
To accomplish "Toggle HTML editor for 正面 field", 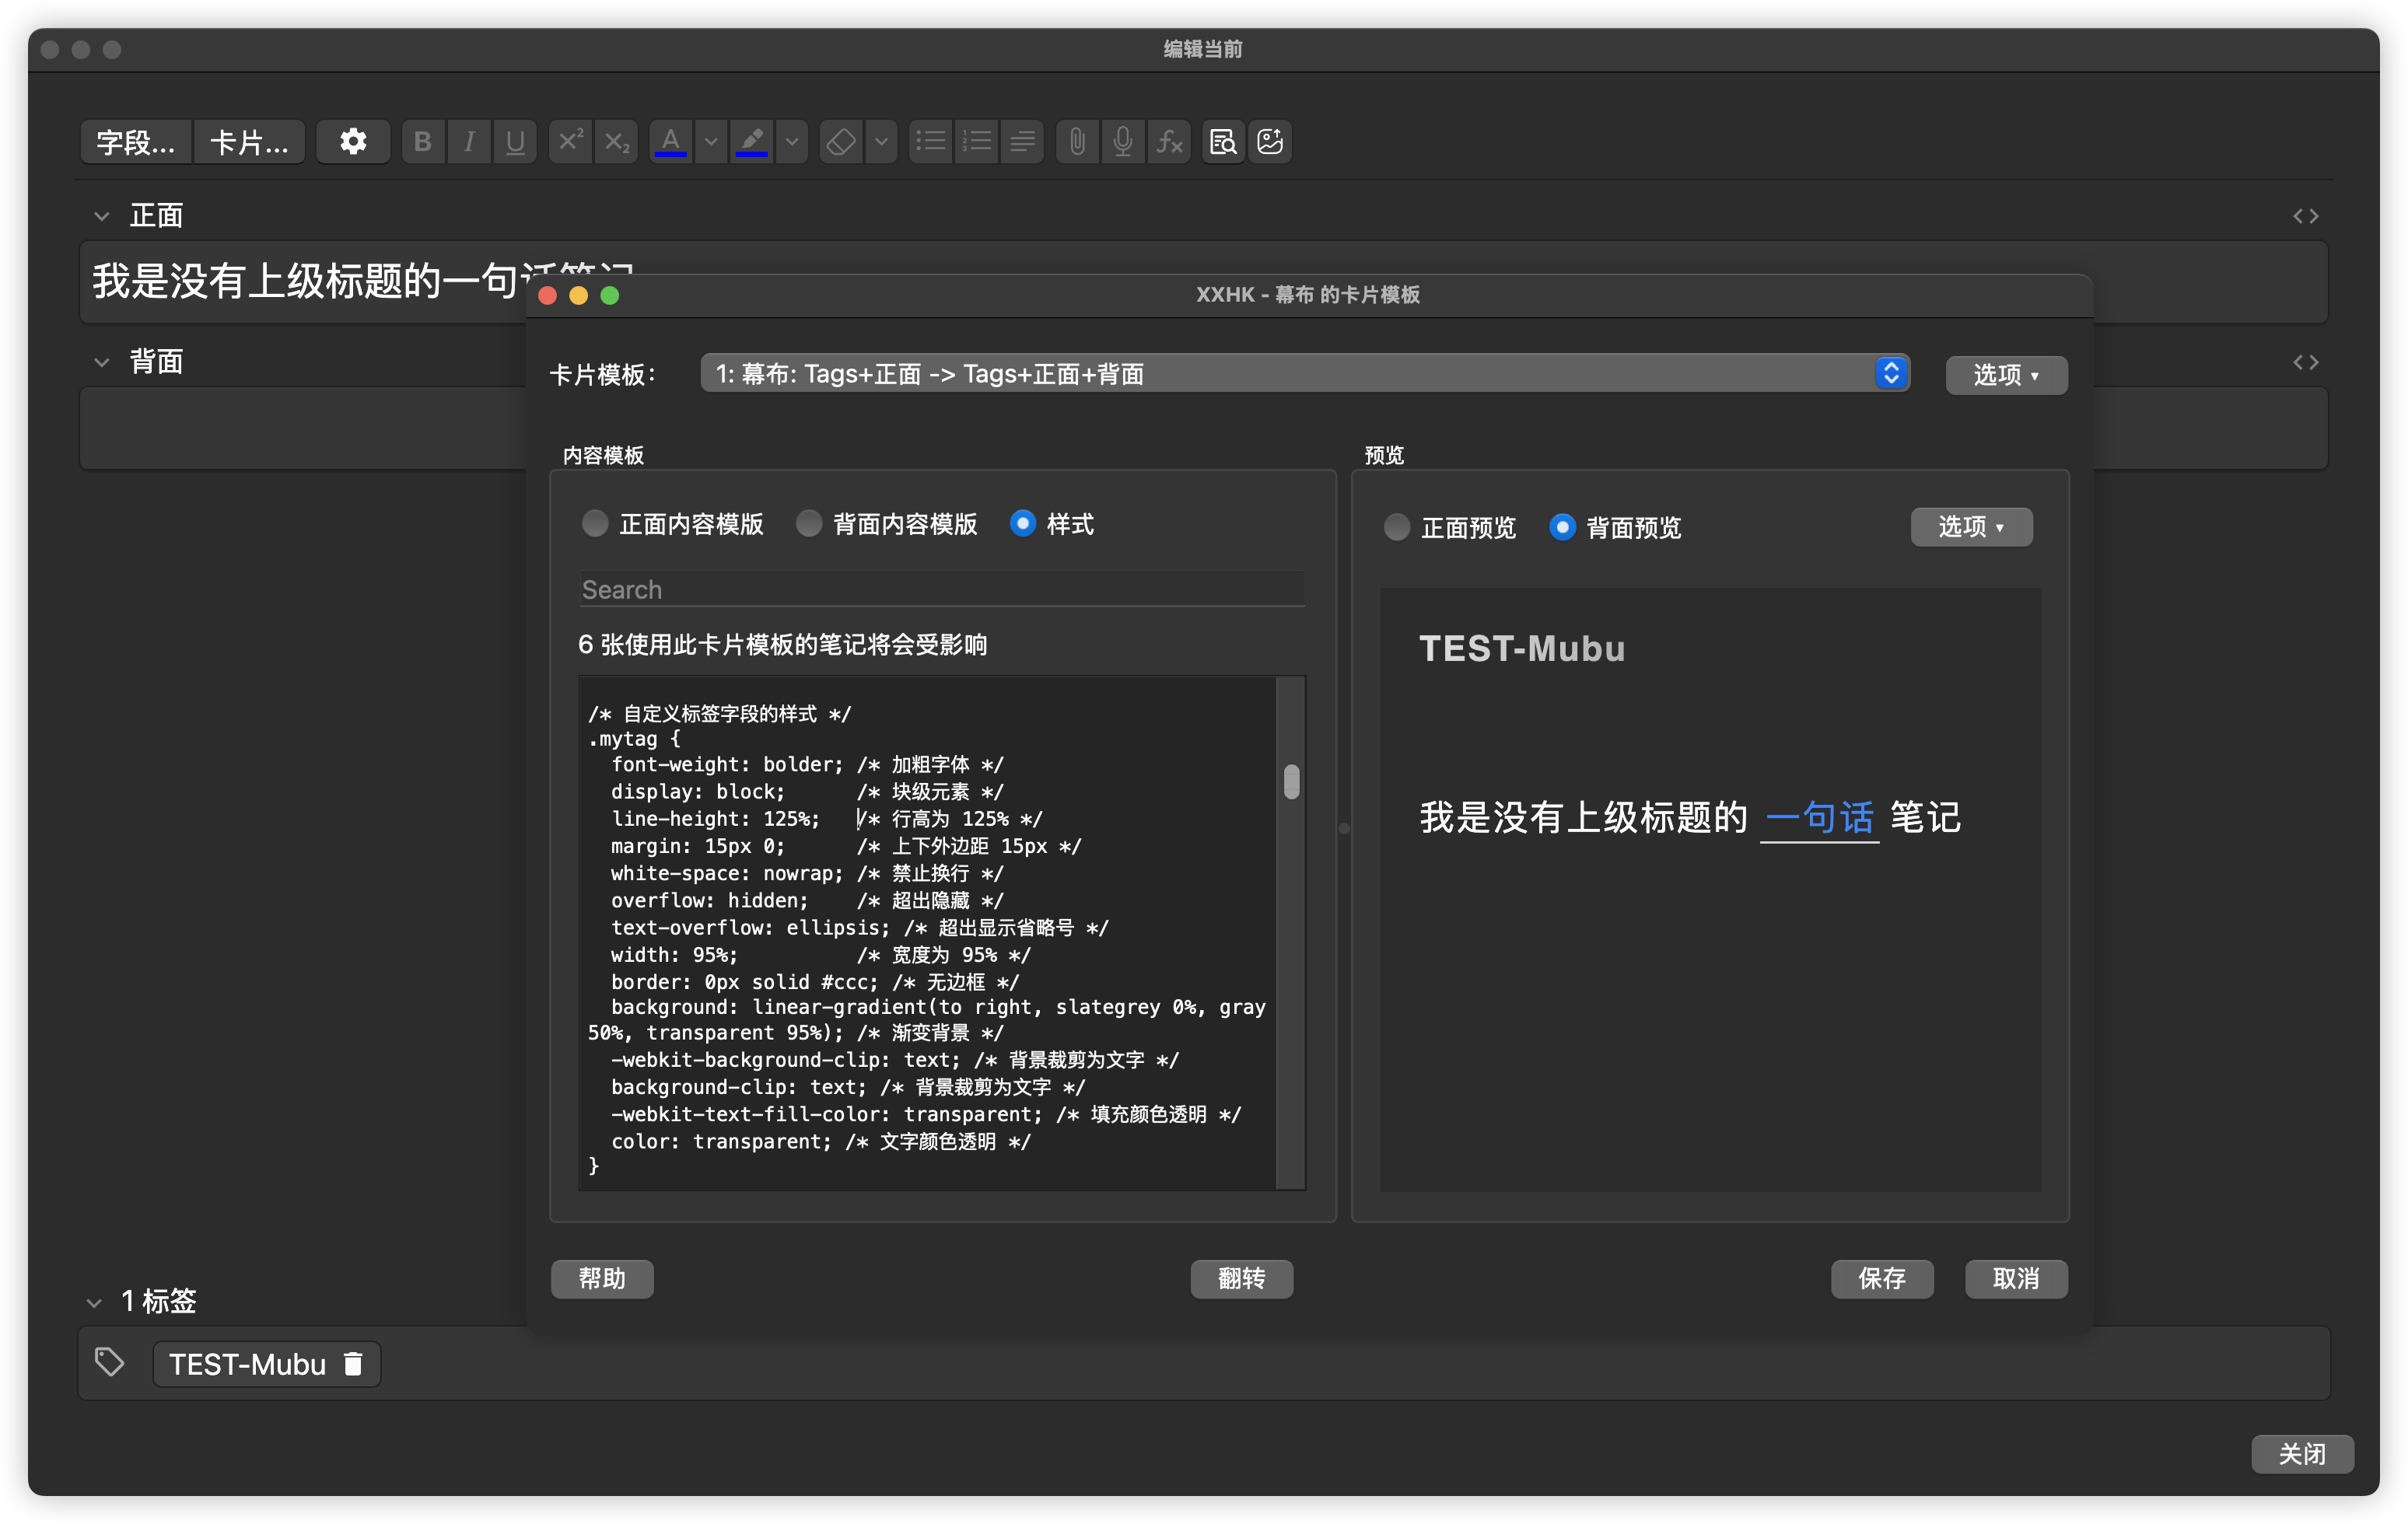I will (x=2305, y=216).
